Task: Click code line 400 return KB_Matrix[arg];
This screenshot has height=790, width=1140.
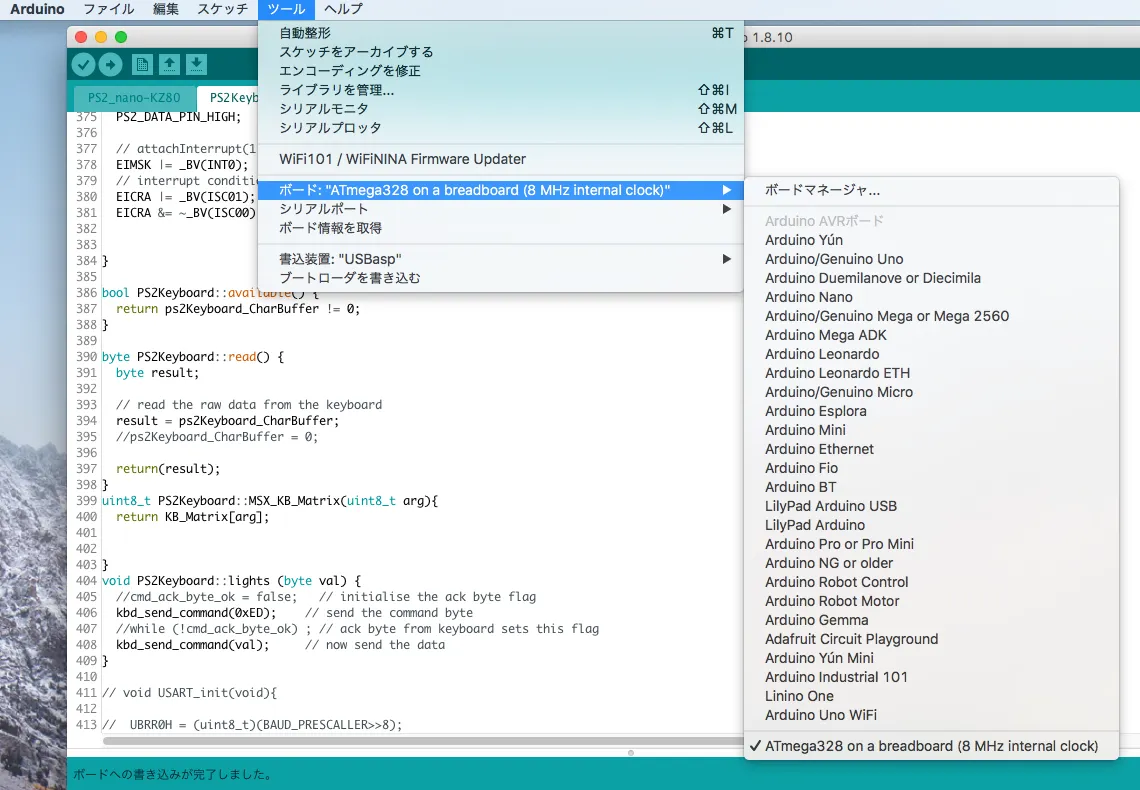Action: click(193, 517)
